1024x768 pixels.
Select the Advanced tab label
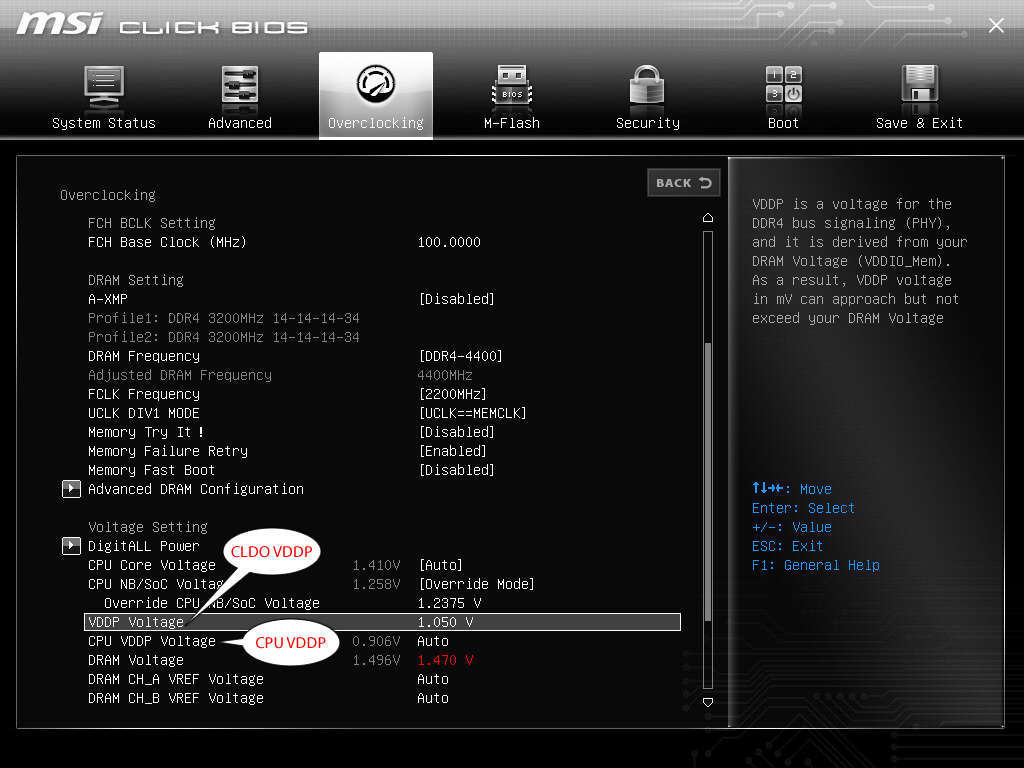(240, 123)
